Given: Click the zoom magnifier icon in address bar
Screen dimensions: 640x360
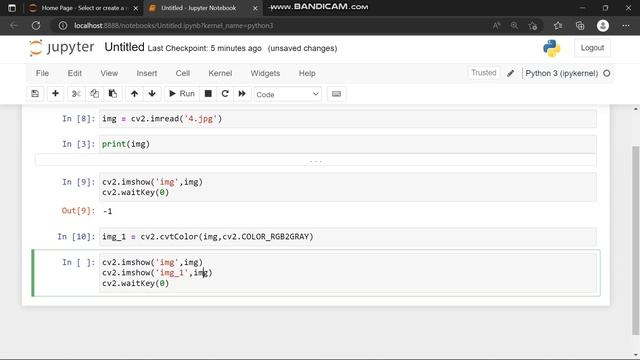Looking at the screenshot, I should [514, 26].
